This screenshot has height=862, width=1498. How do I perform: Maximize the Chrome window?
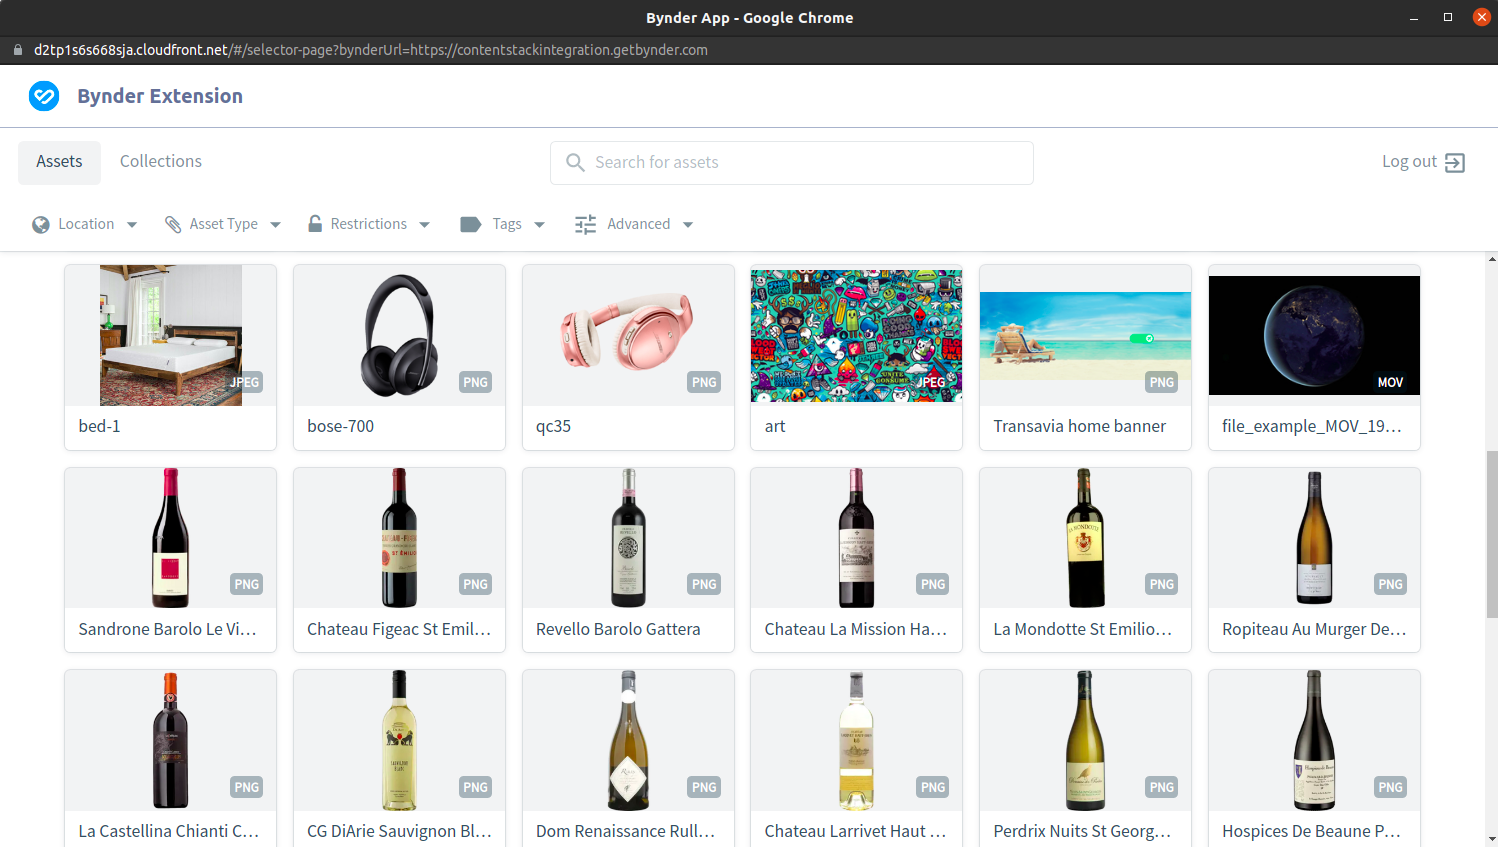coord(1447,17)
